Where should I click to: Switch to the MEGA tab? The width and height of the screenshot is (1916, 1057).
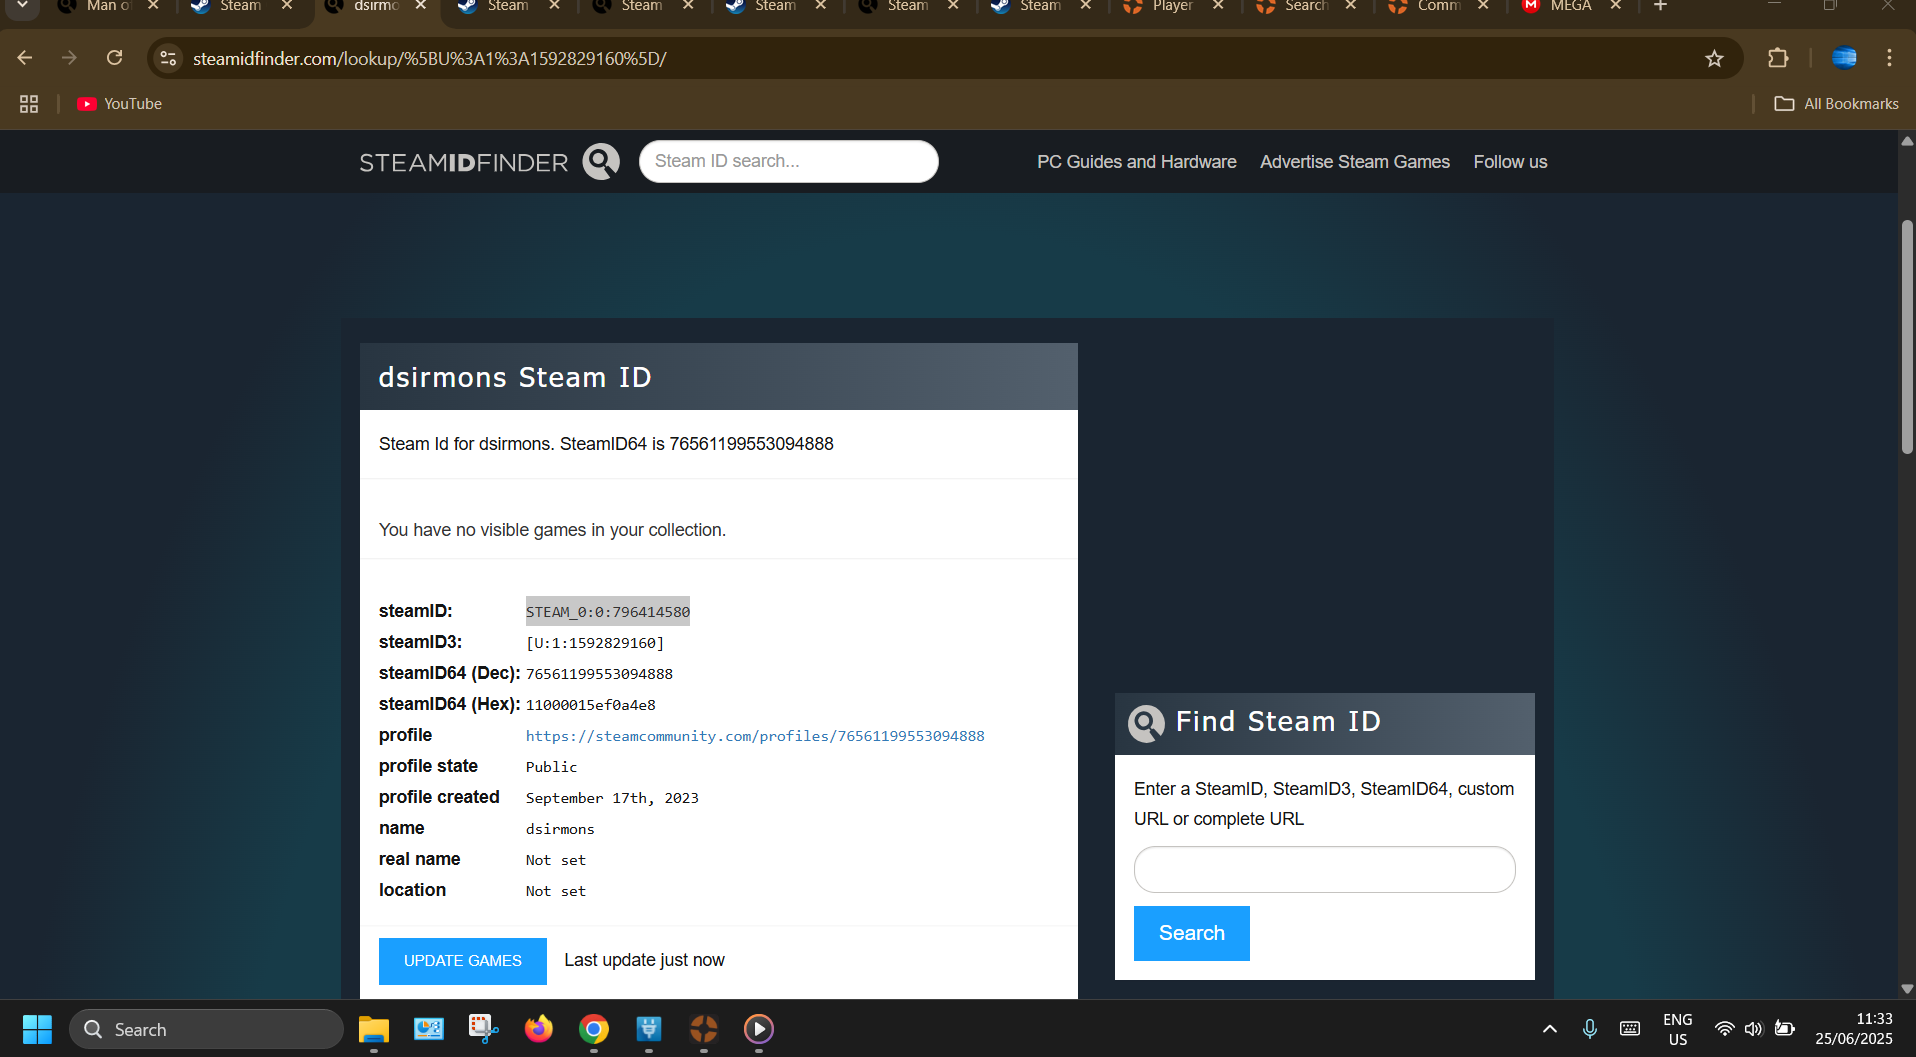pyautogui.click(x=1570, y=6)
